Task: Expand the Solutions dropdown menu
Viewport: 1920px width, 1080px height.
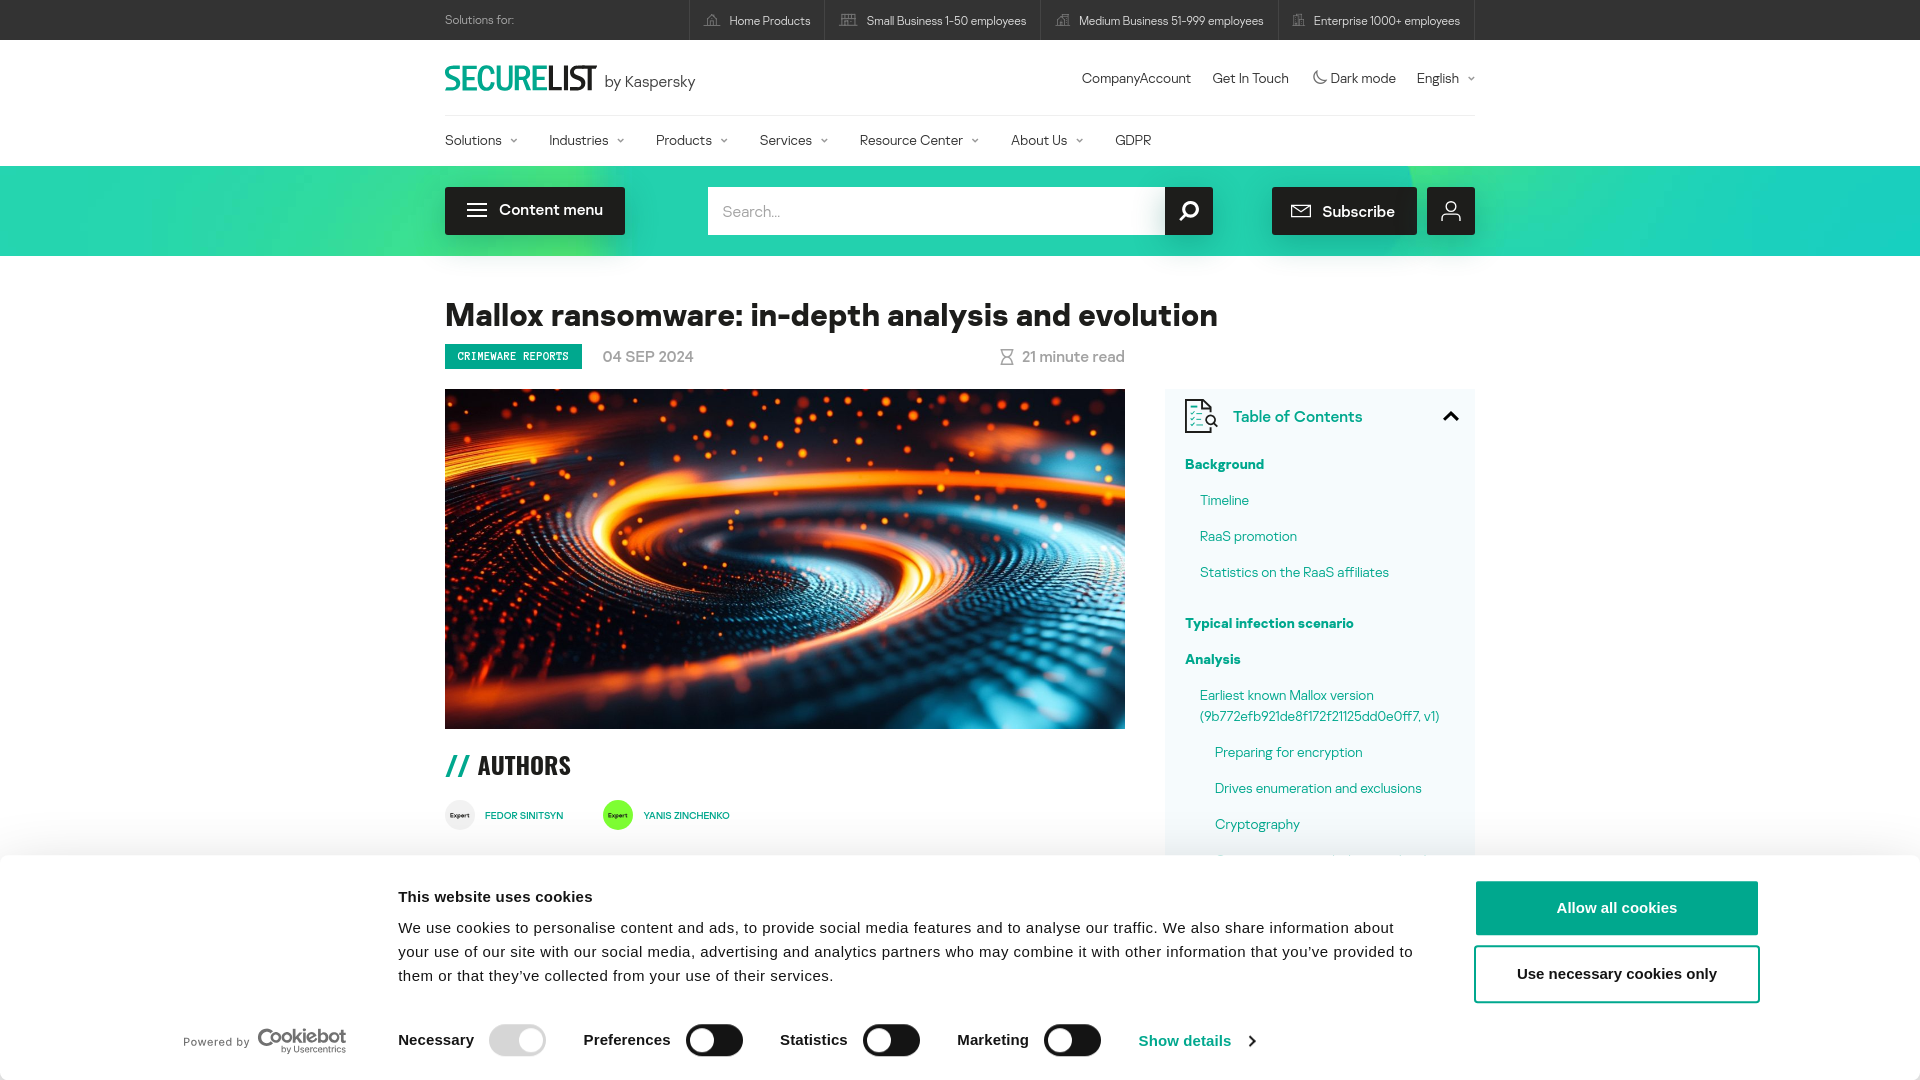Action: (x=480, y=140)
